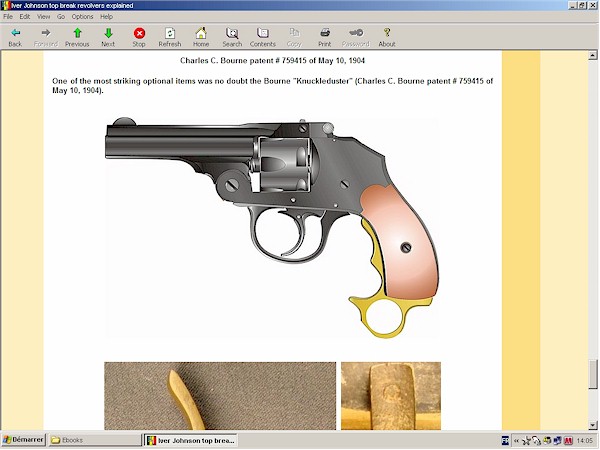
Task: Expand hidden tray icons with the double chevron
Action: (516, 441)
